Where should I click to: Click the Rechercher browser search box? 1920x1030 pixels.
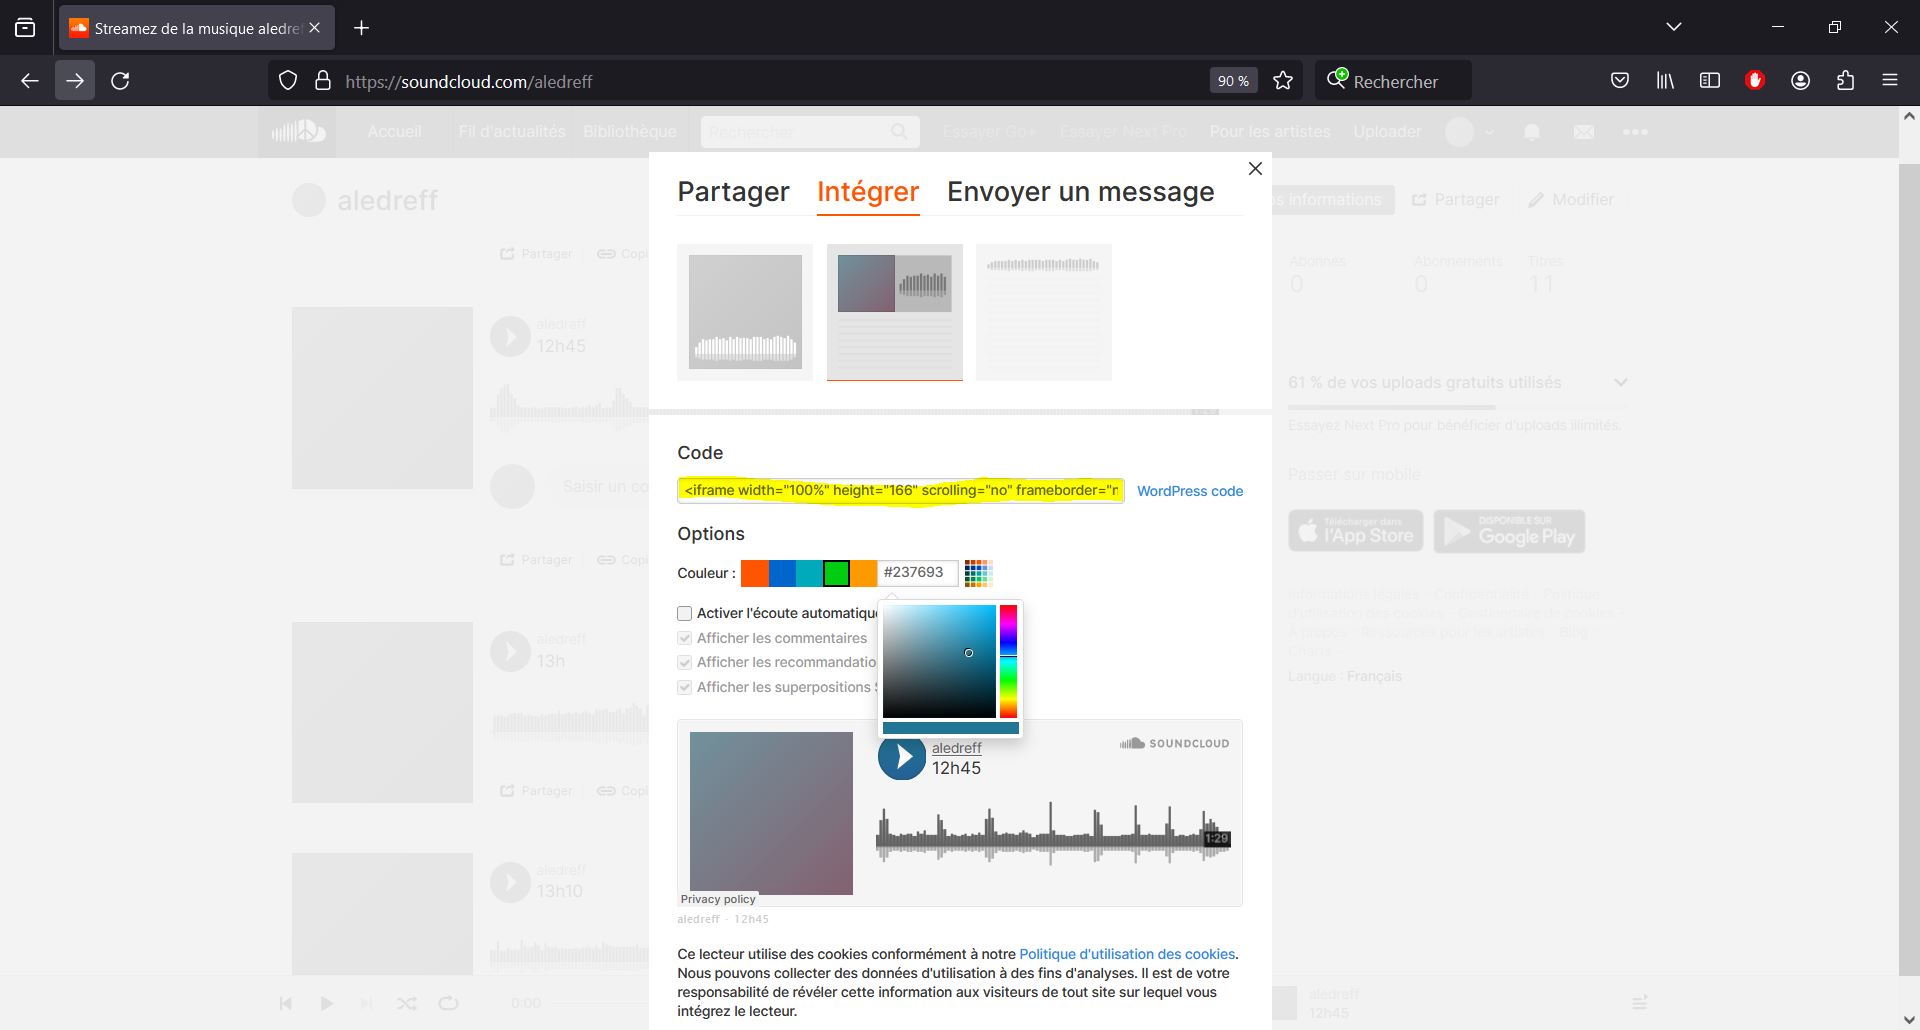click(x=1393, y=81)
